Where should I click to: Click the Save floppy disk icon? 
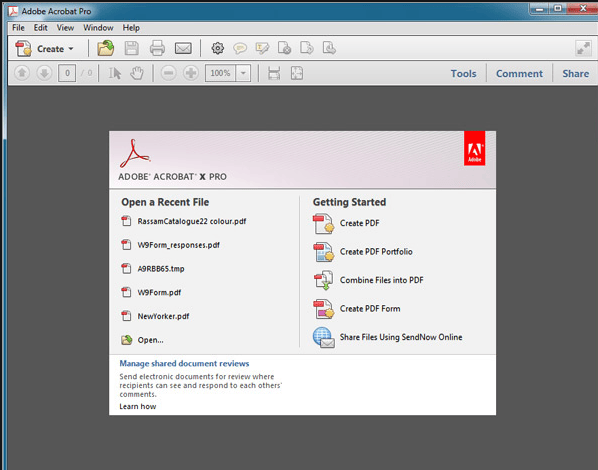pyautogui.click(x=132, y=48)
